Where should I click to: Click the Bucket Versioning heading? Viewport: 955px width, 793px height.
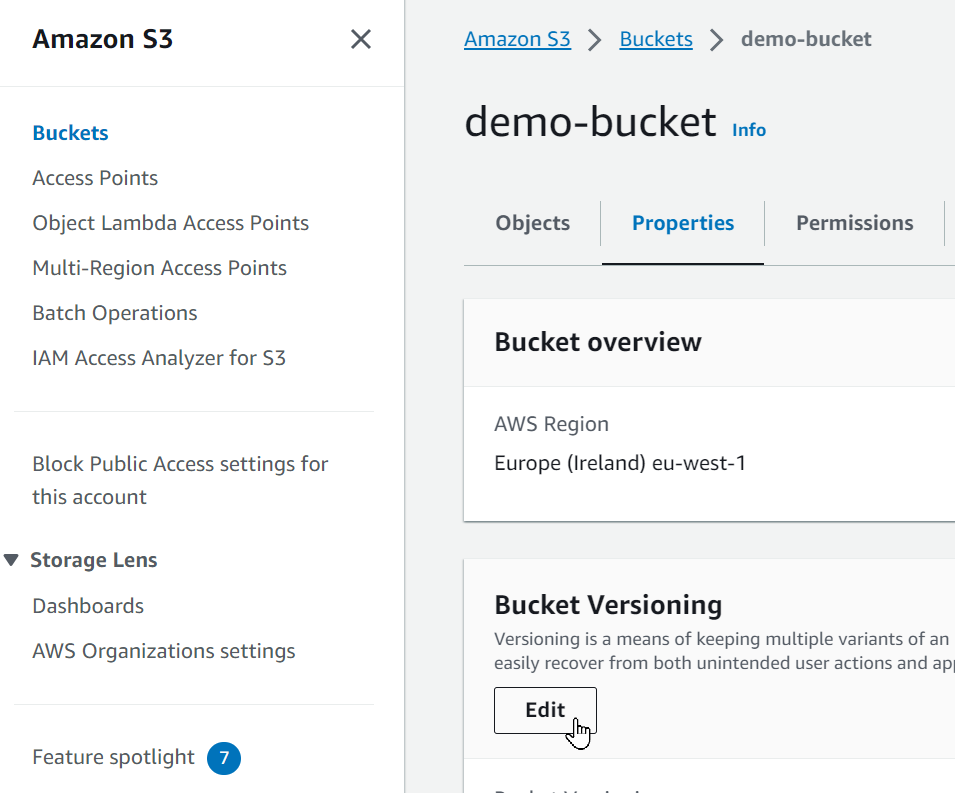coord(608,605)
